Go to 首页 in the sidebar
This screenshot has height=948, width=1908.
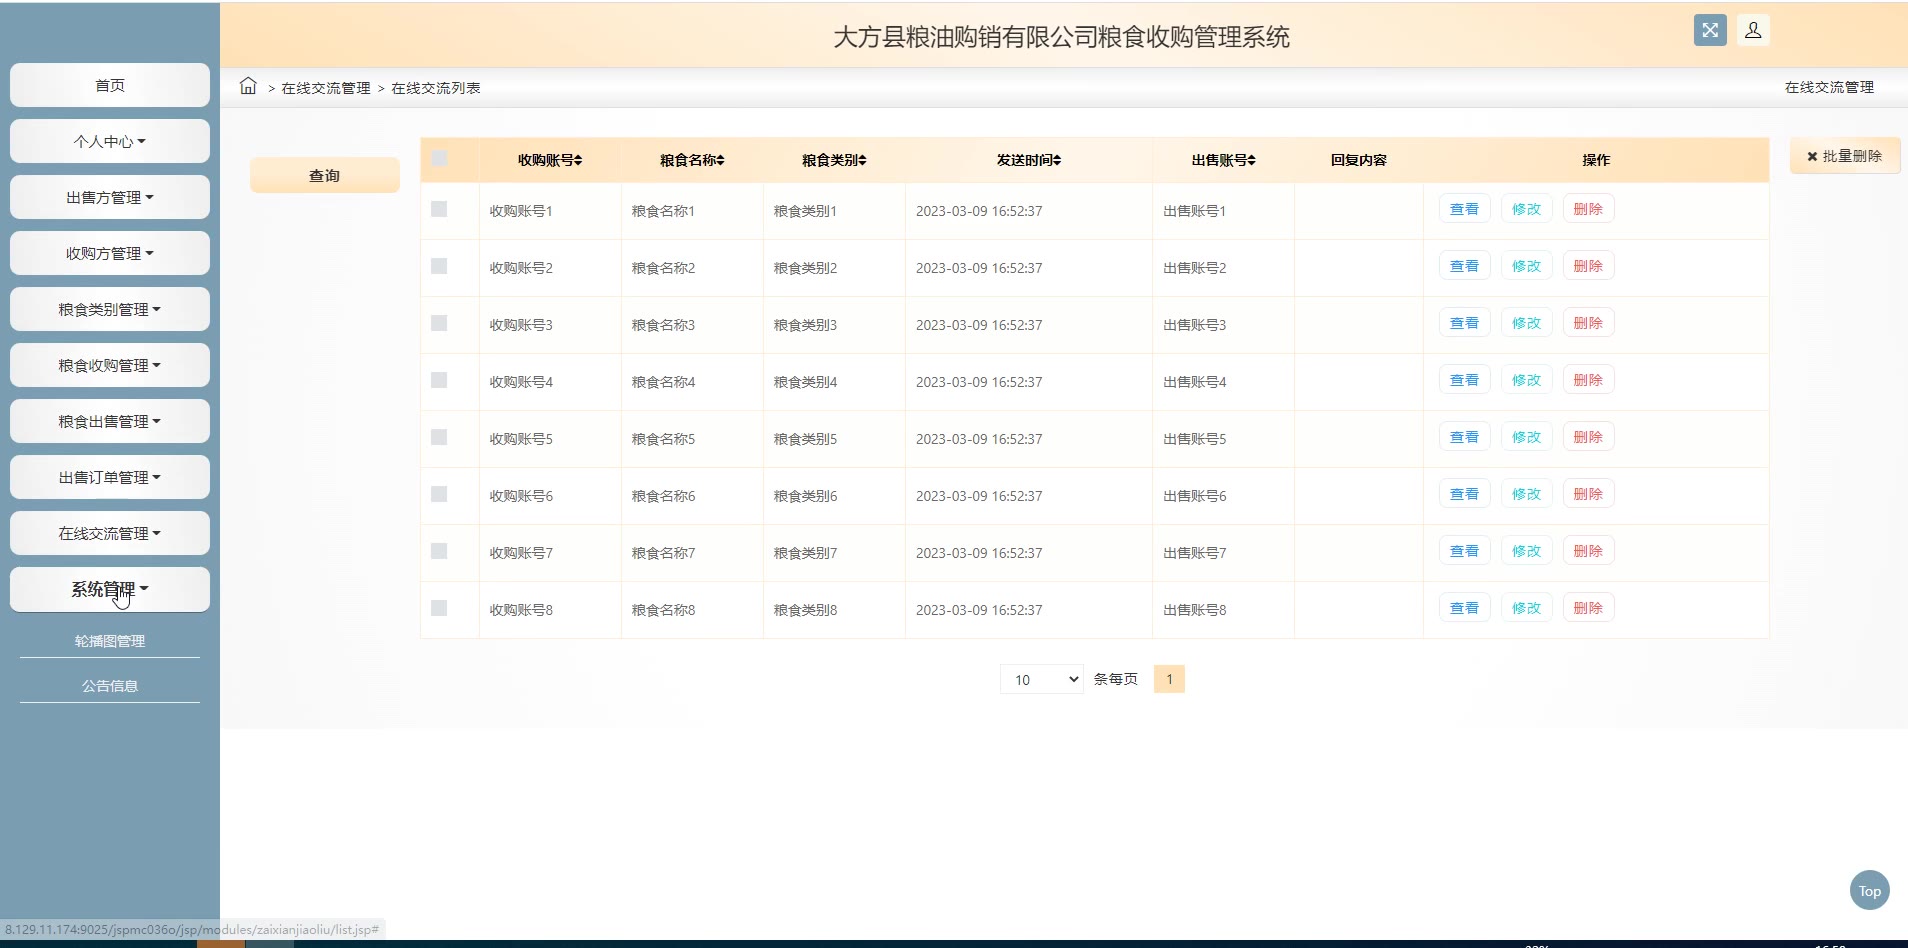[x=110, y=85]
